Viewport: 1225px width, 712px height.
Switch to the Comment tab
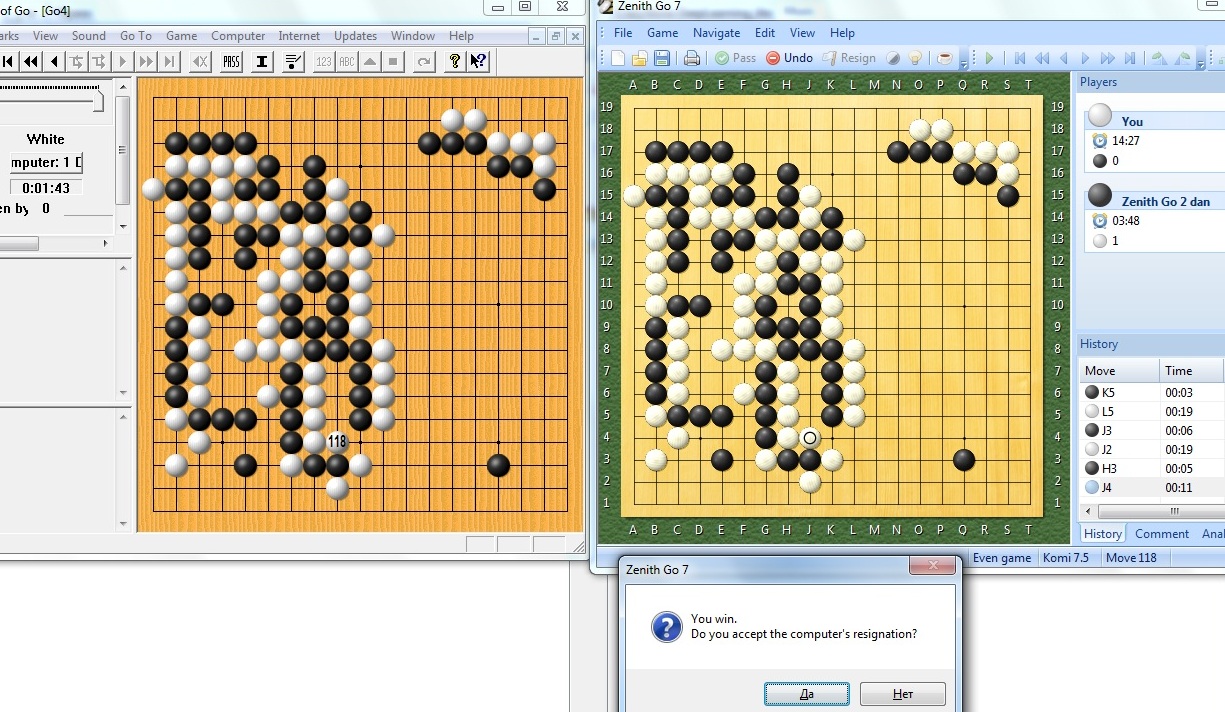click(x=1161, y=534)
